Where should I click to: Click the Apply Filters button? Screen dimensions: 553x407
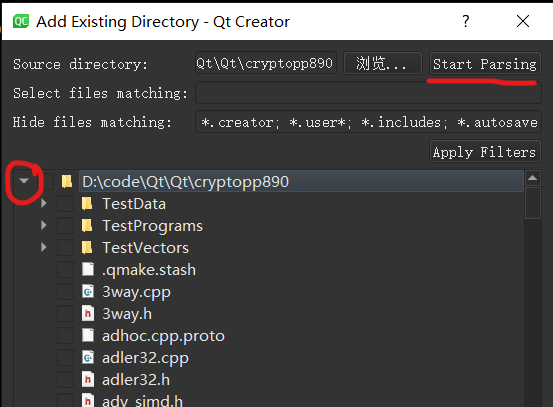point(485,152)
